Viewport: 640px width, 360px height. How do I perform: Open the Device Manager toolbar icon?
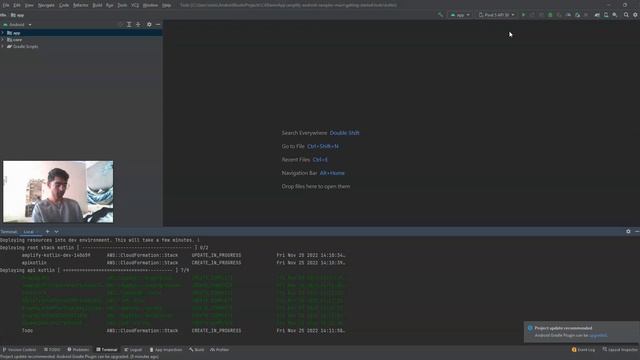[x=606, y=15]
